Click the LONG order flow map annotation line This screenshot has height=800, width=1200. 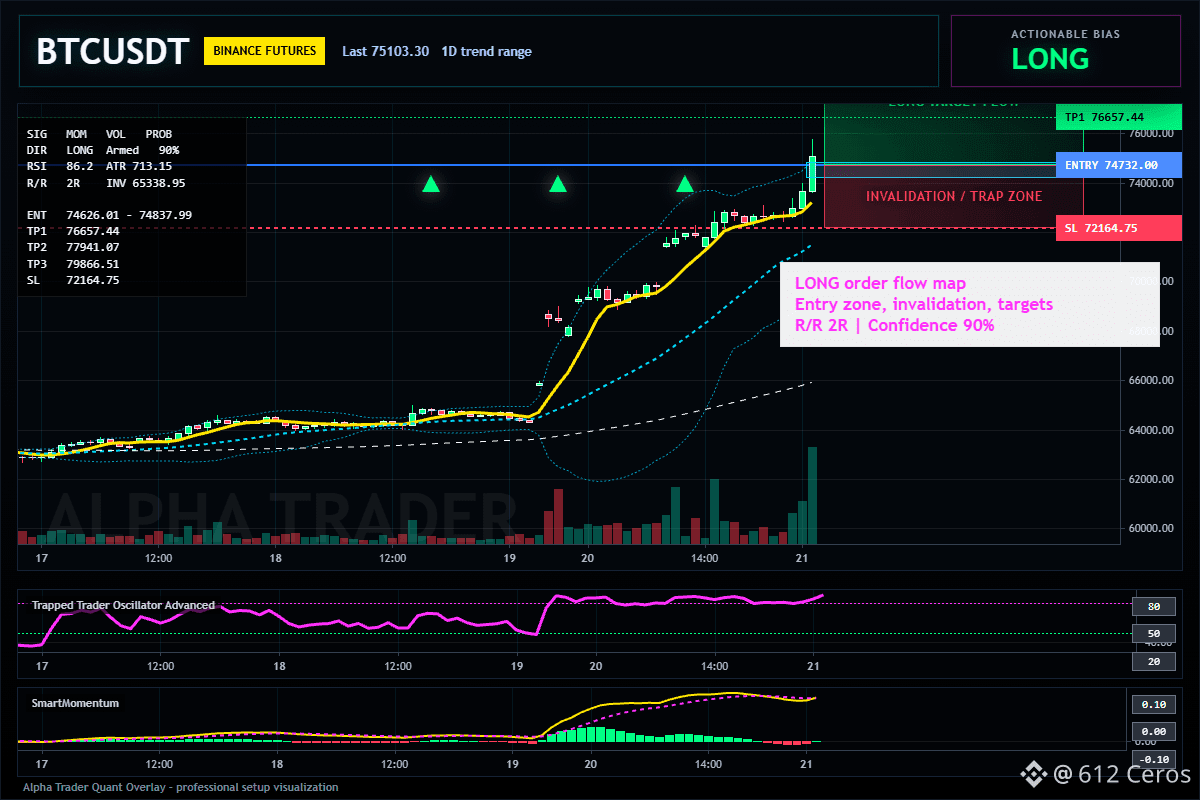pyautogui.click(x=880, y=283)
